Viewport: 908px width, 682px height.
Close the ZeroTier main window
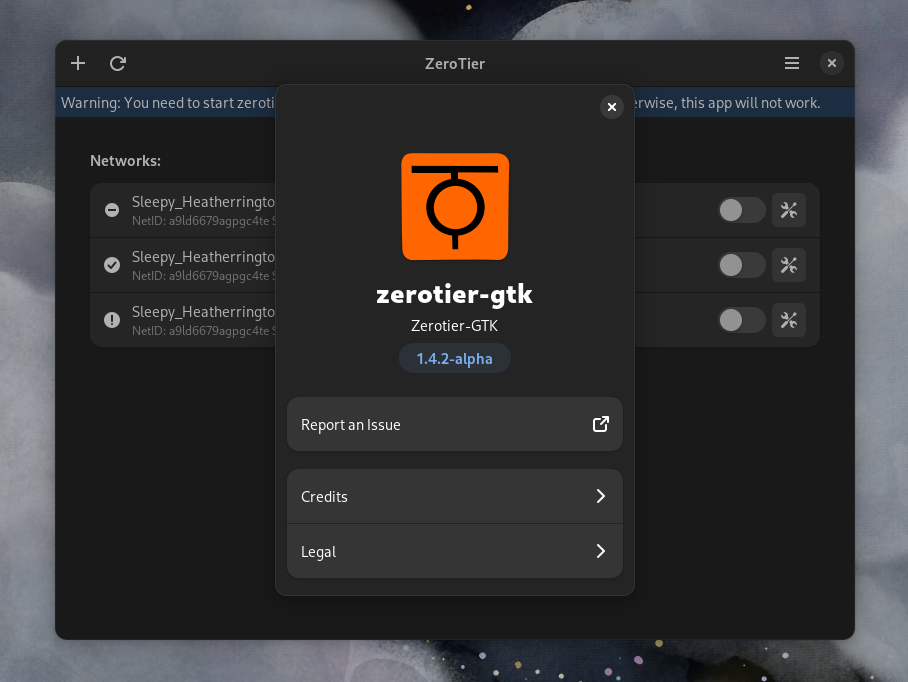click(832, 63)
